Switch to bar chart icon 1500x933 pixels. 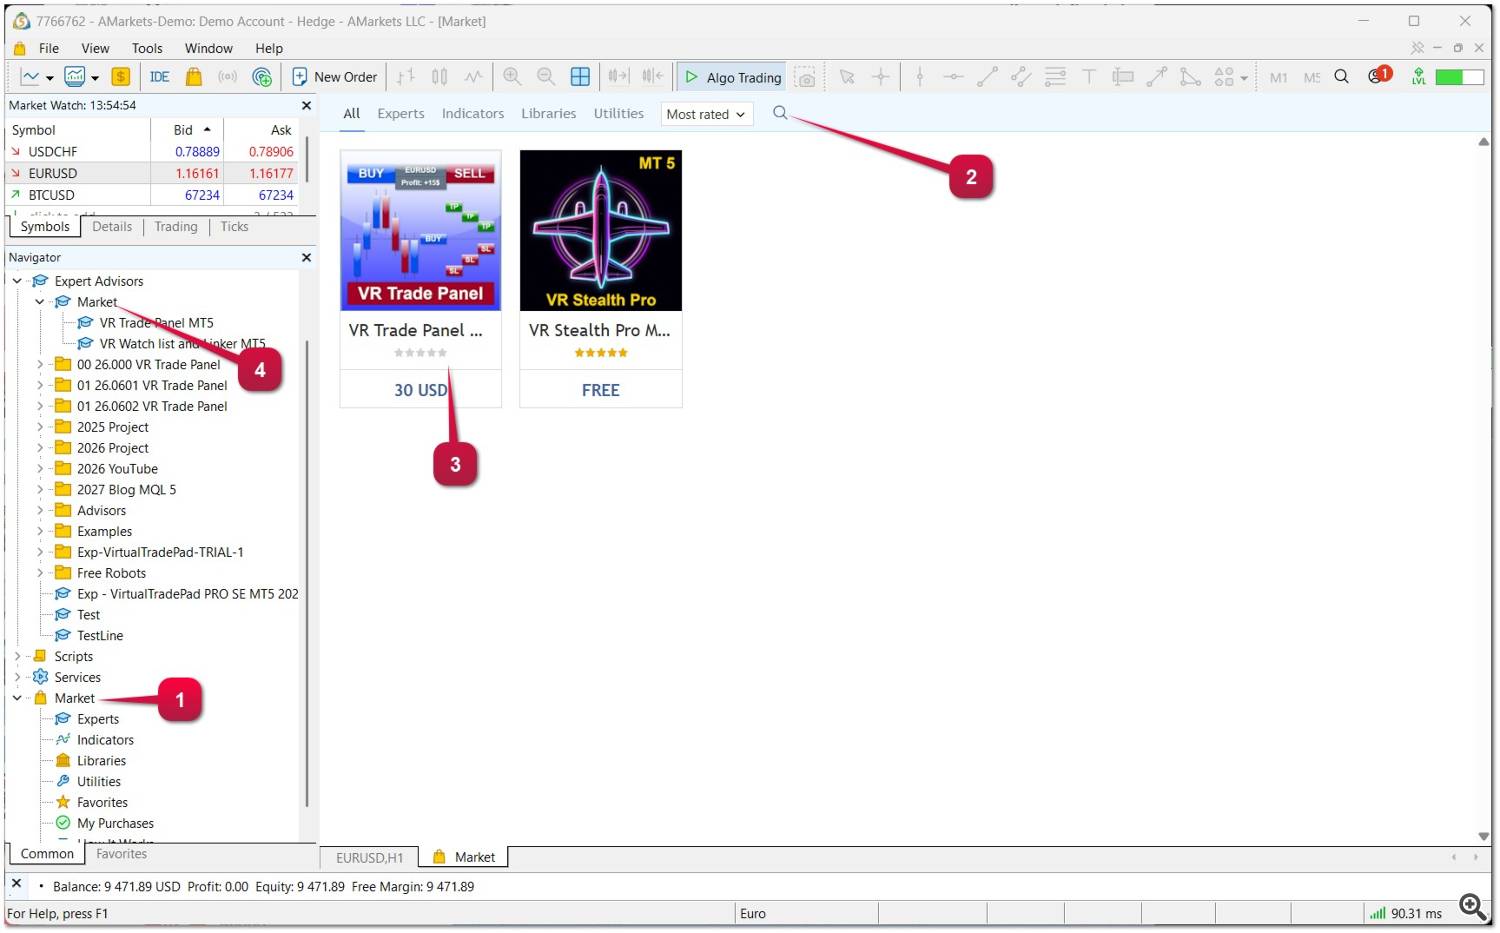point(405,77)
